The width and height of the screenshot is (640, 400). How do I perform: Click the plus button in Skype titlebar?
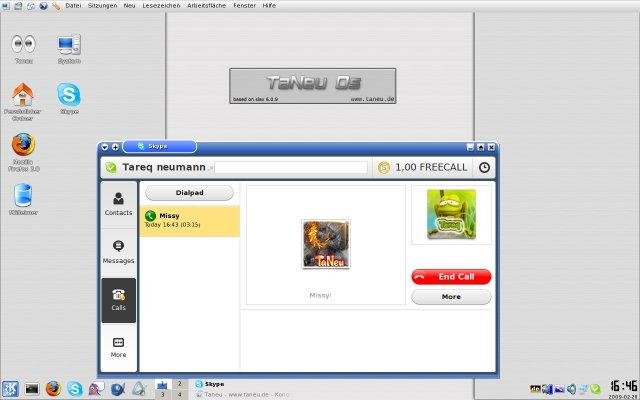pyautogui.click(x=115, y=147)
